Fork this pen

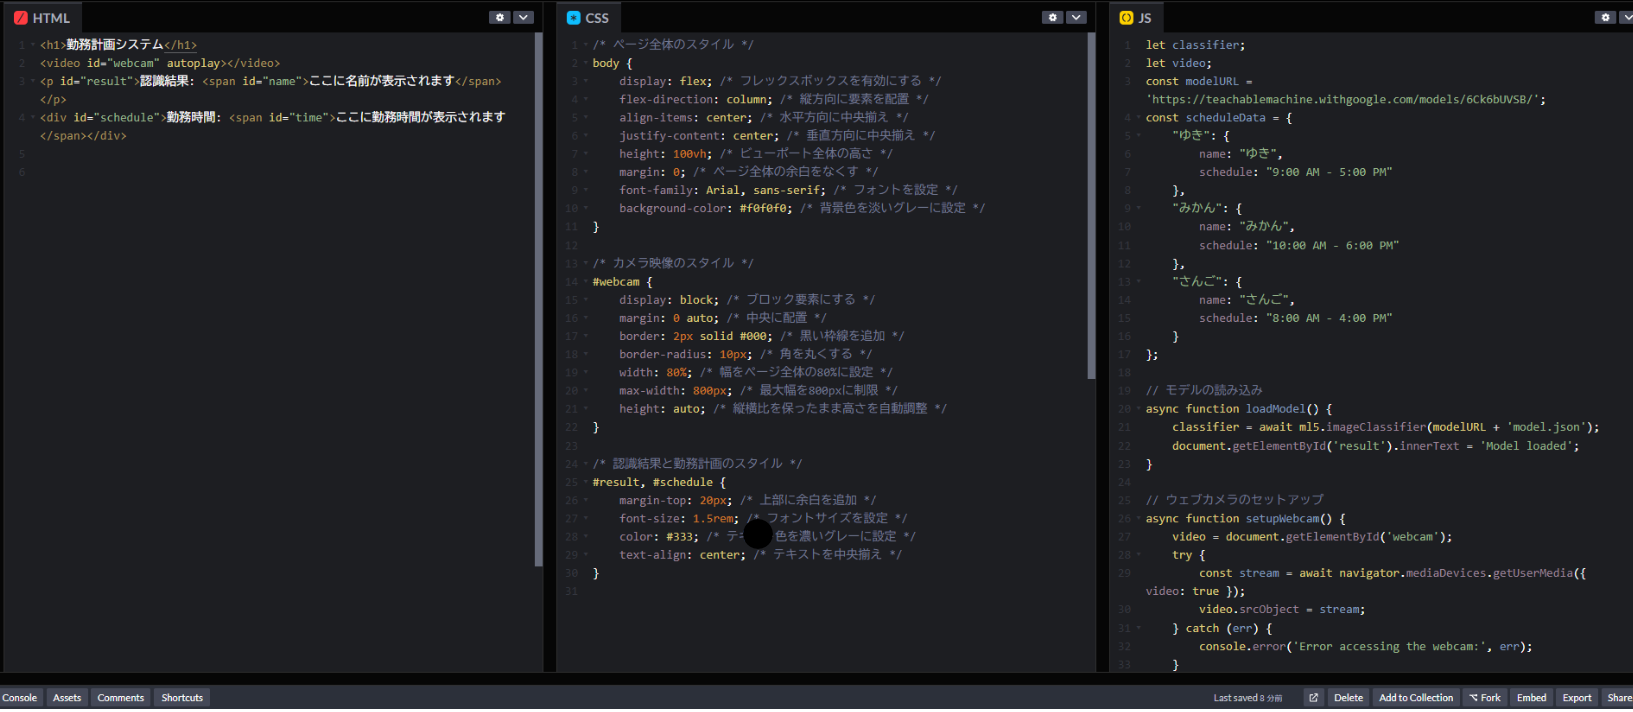pyautogui.click(x=1485, y=698)
